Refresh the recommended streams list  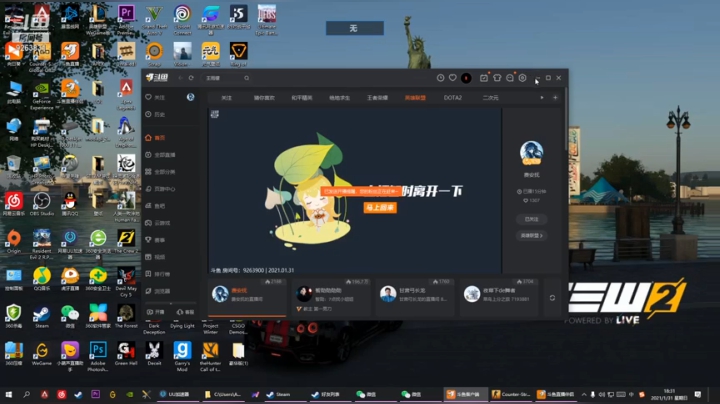552,298
